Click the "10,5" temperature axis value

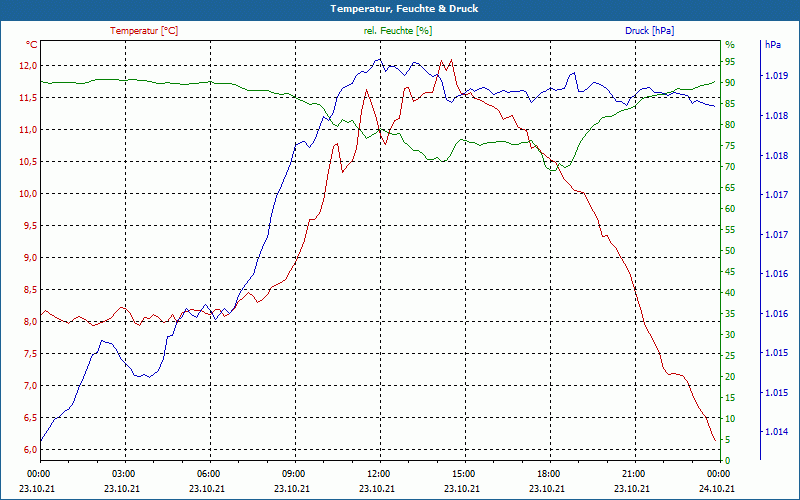[x=28, y=162]
